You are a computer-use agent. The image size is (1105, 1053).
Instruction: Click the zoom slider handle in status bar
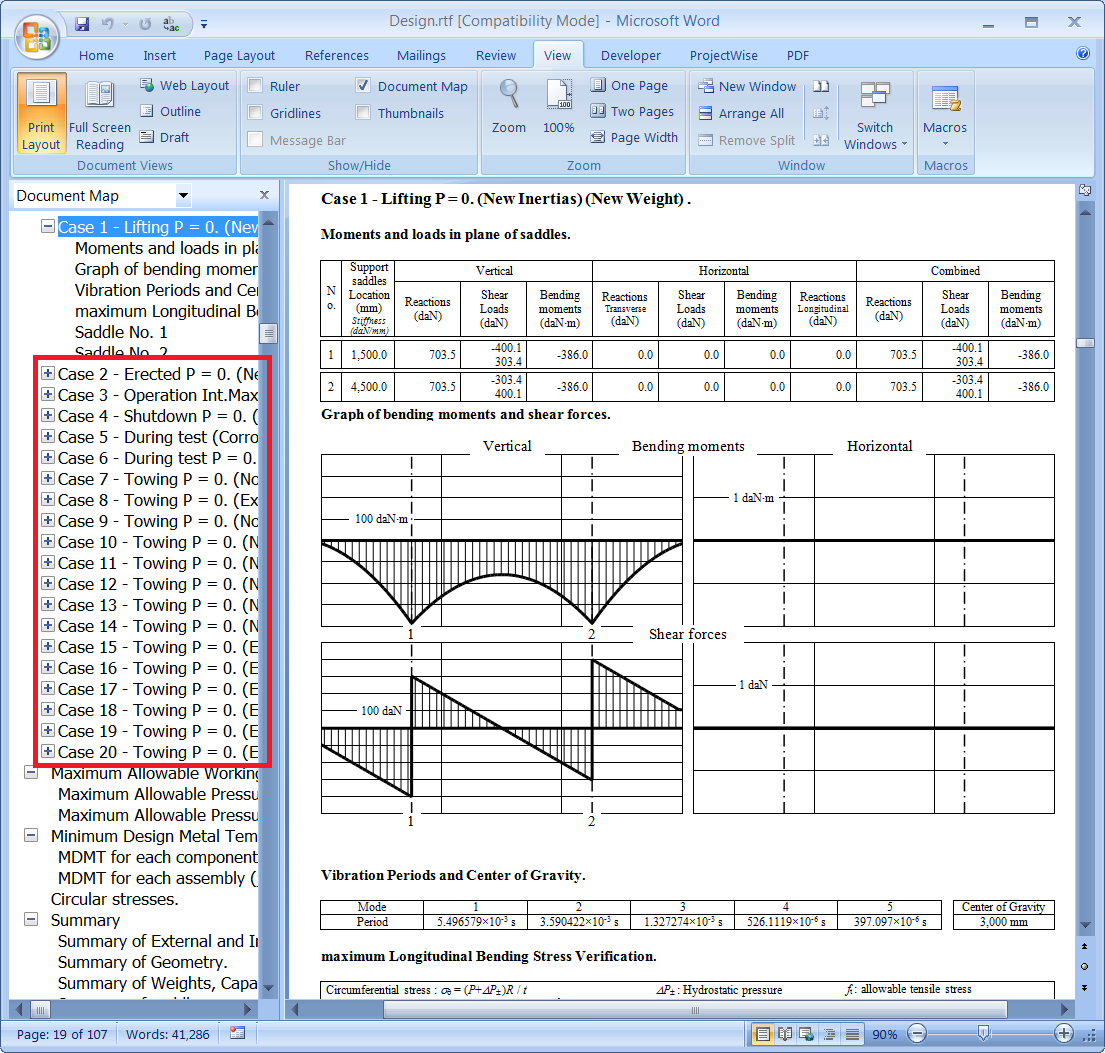click(984, 1033)
